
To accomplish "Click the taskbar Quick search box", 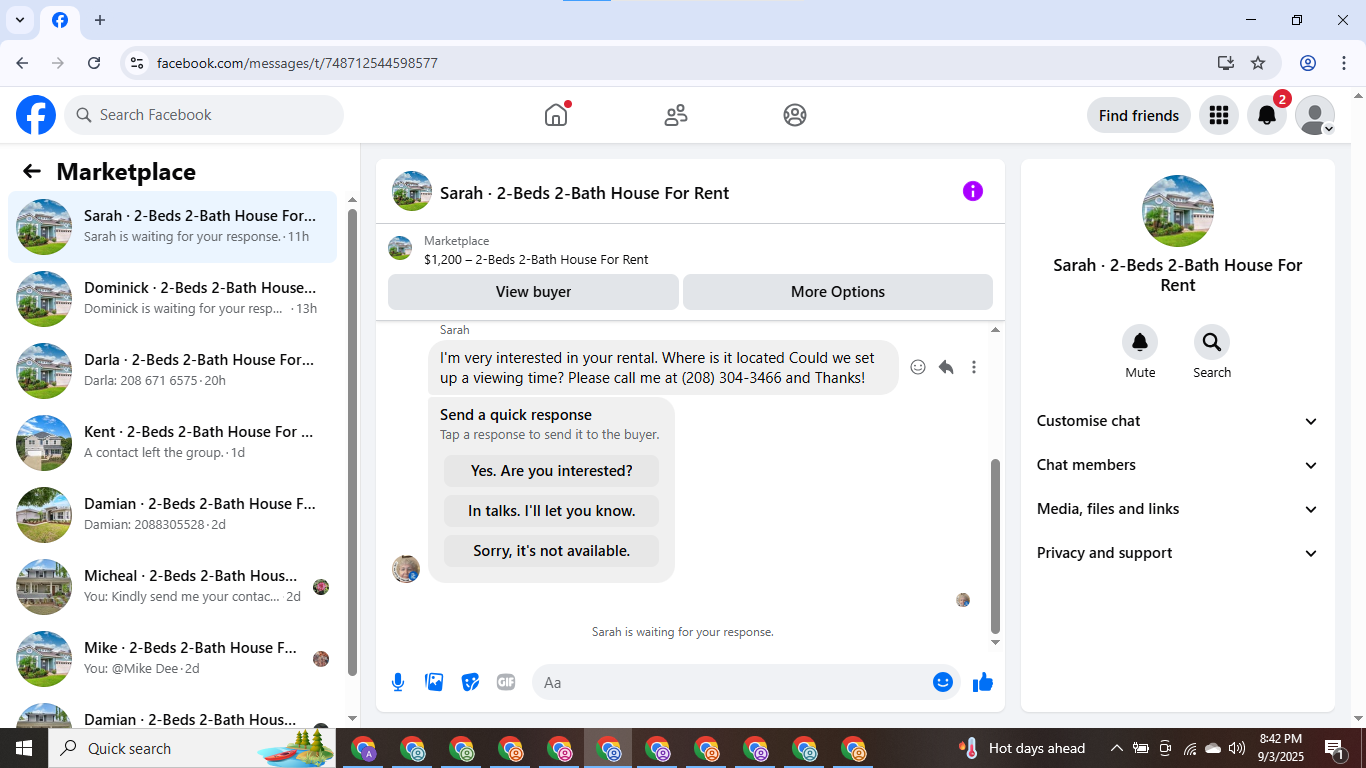I will pyautogui.click(x=193, y=748).
